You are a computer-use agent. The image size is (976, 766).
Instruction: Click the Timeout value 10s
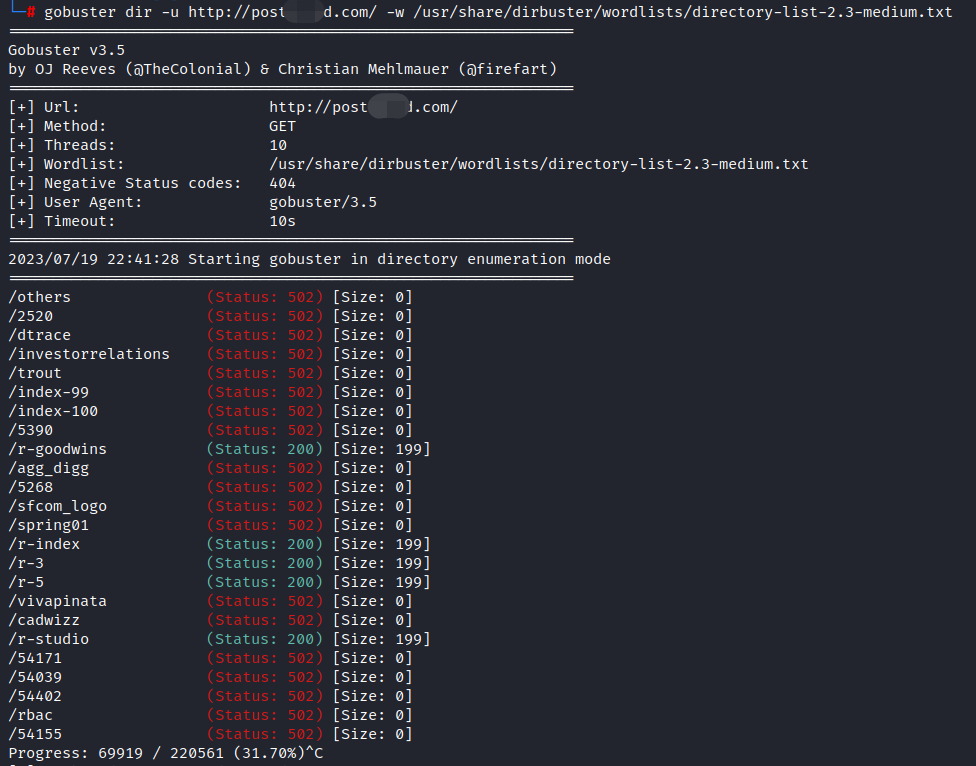click(x=283, y=221)
